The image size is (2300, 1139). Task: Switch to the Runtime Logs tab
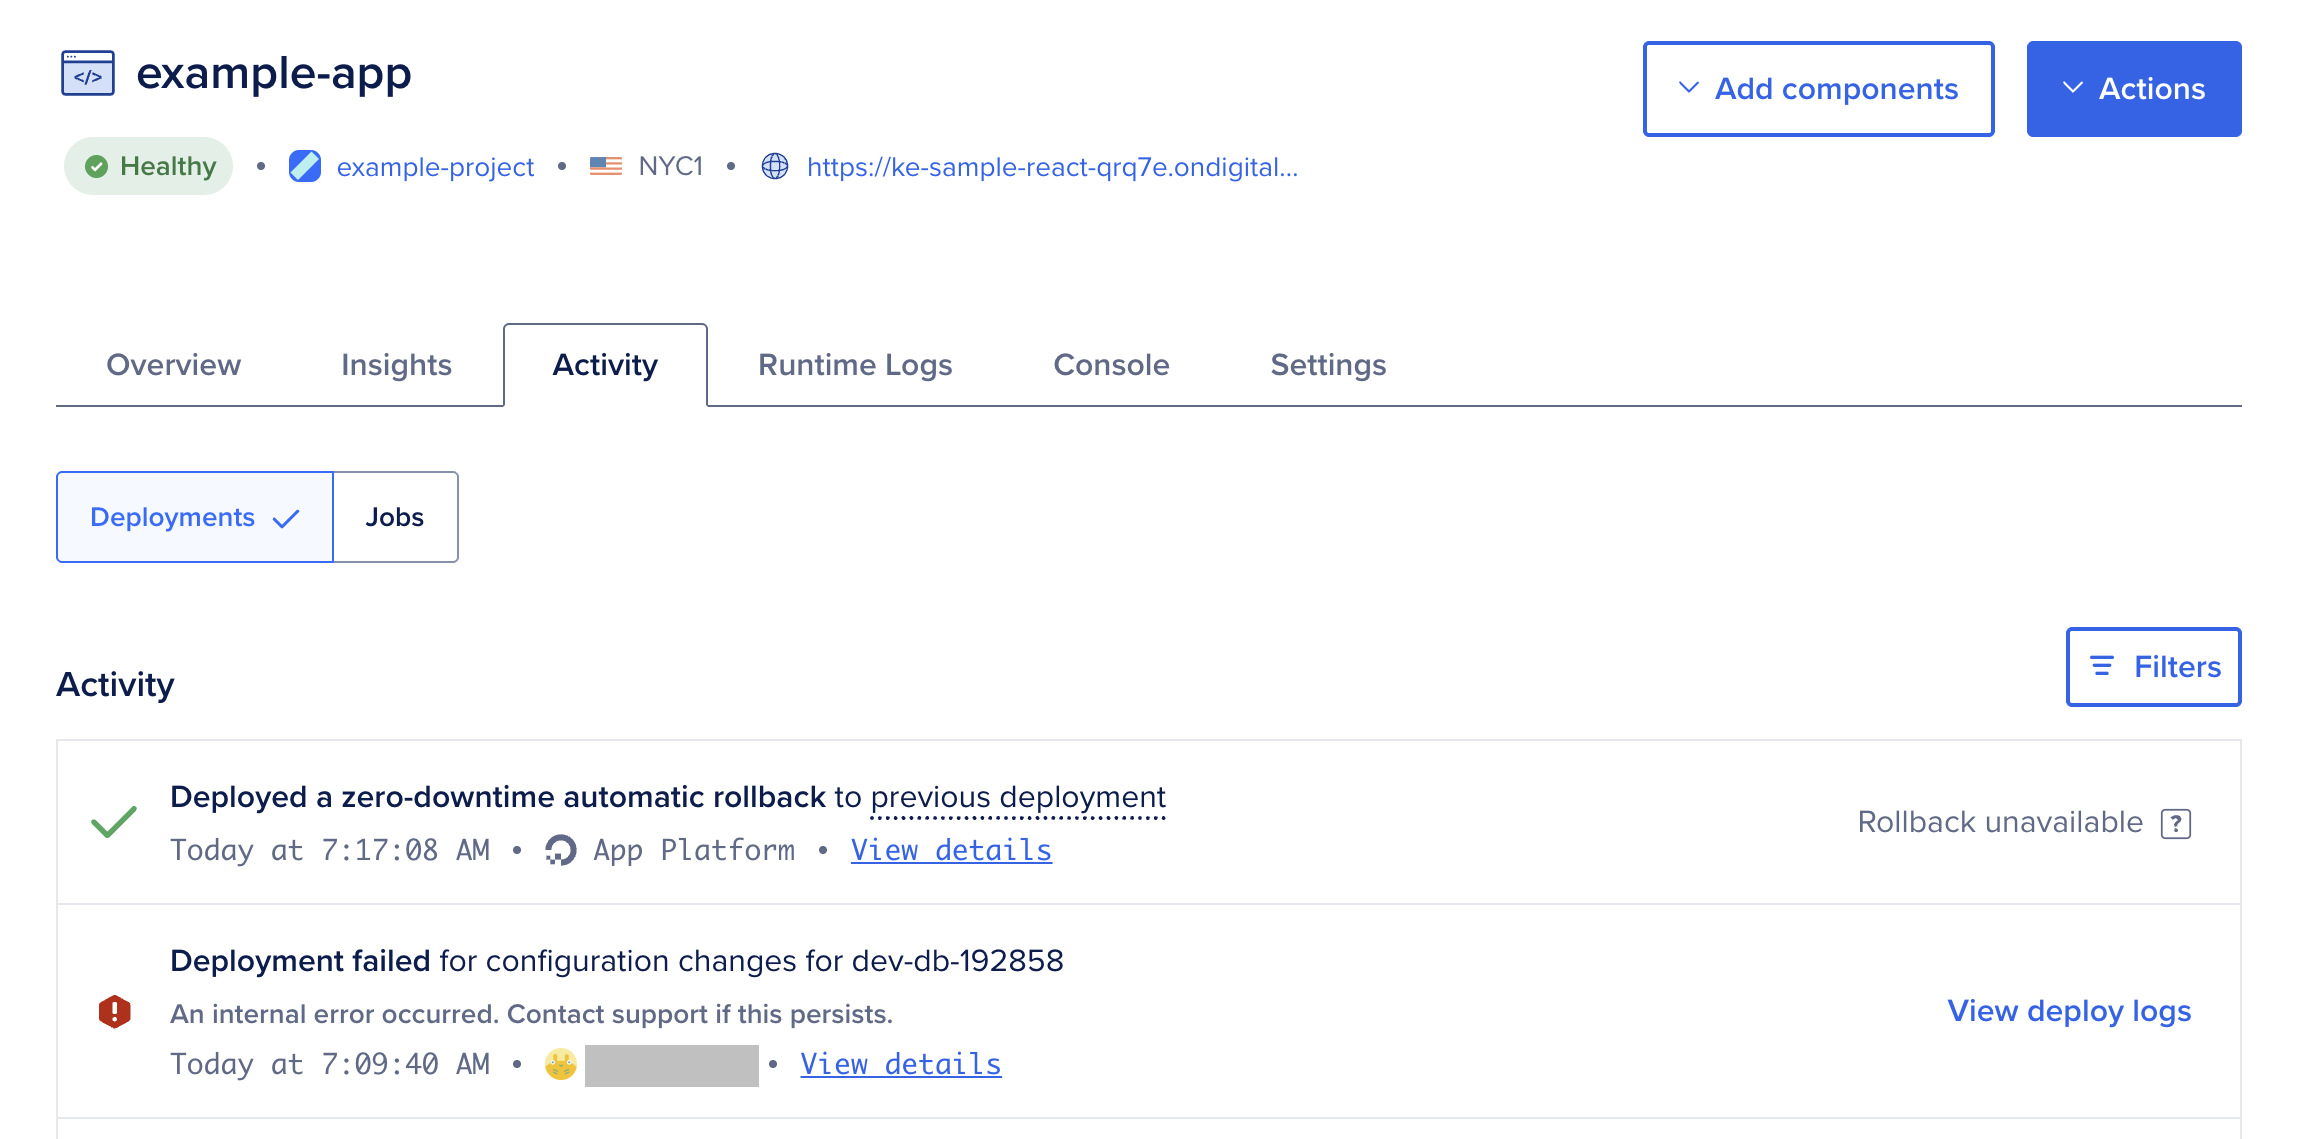pyautogui.click(x=855, y=364)
